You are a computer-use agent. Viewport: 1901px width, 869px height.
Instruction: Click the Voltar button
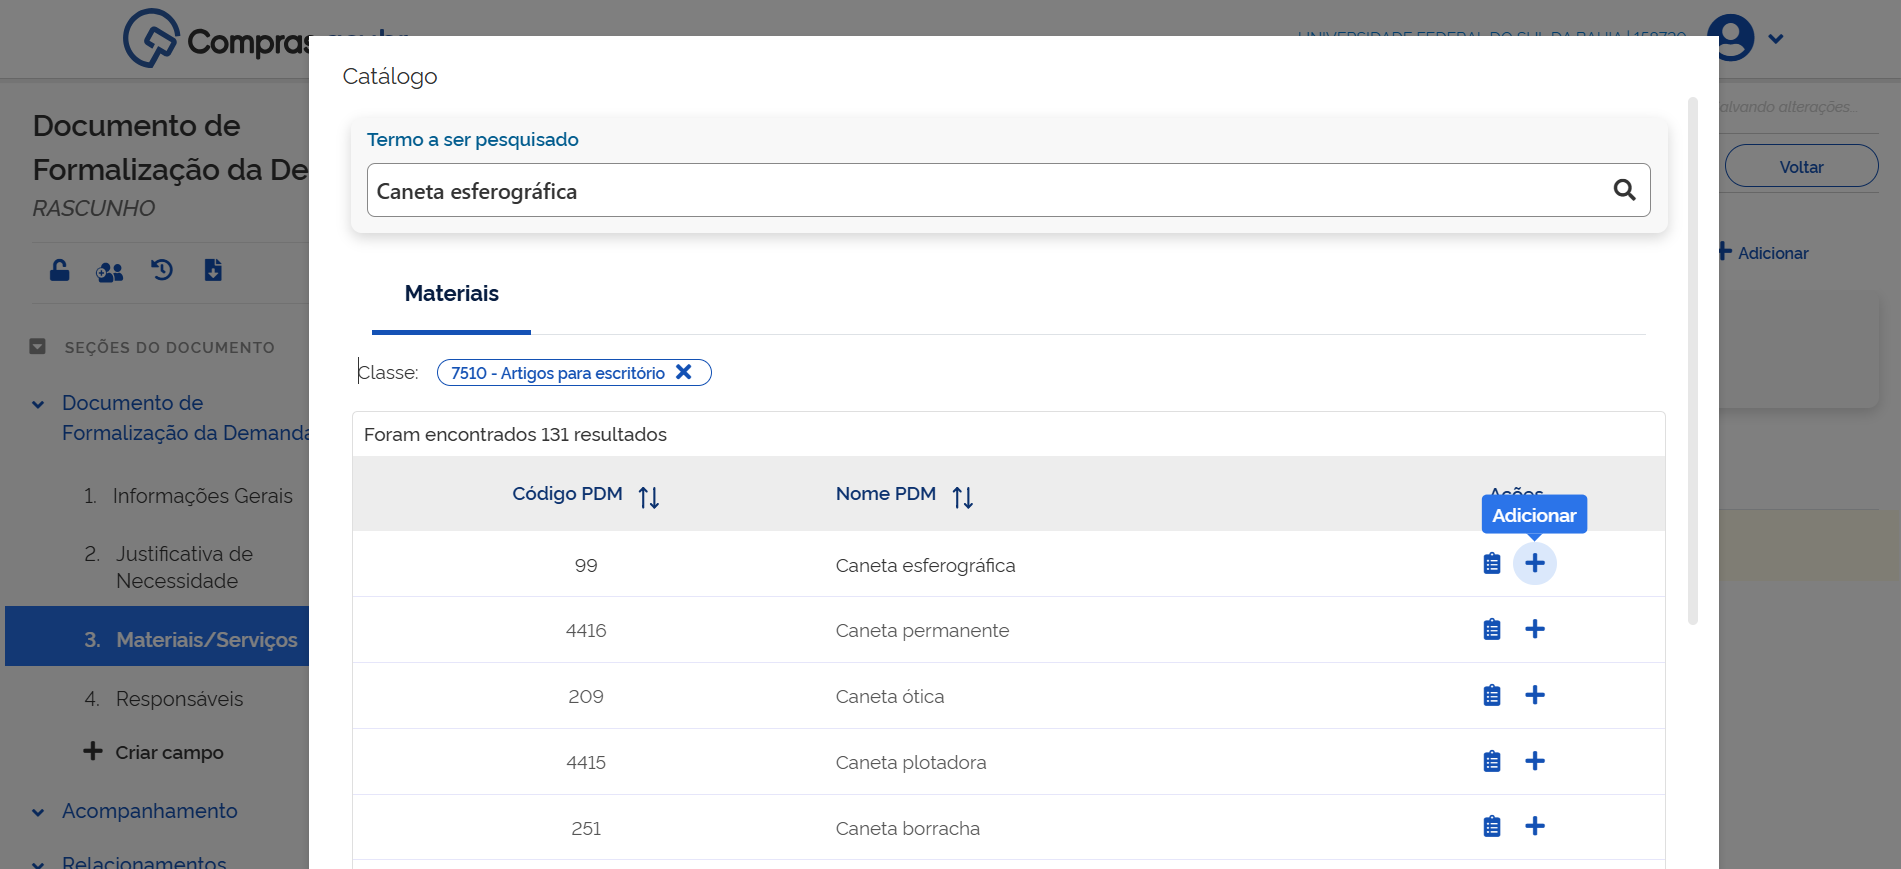1800,167
